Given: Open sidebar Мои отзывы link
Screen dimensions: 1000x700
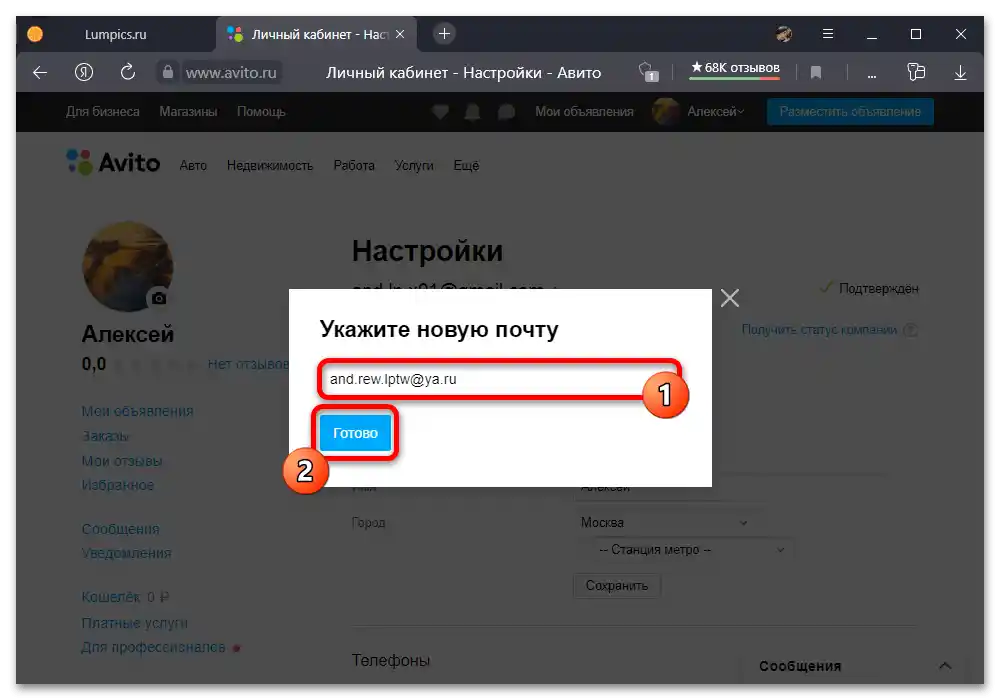Looking at the screenshot, I should (x=122, y=461).
